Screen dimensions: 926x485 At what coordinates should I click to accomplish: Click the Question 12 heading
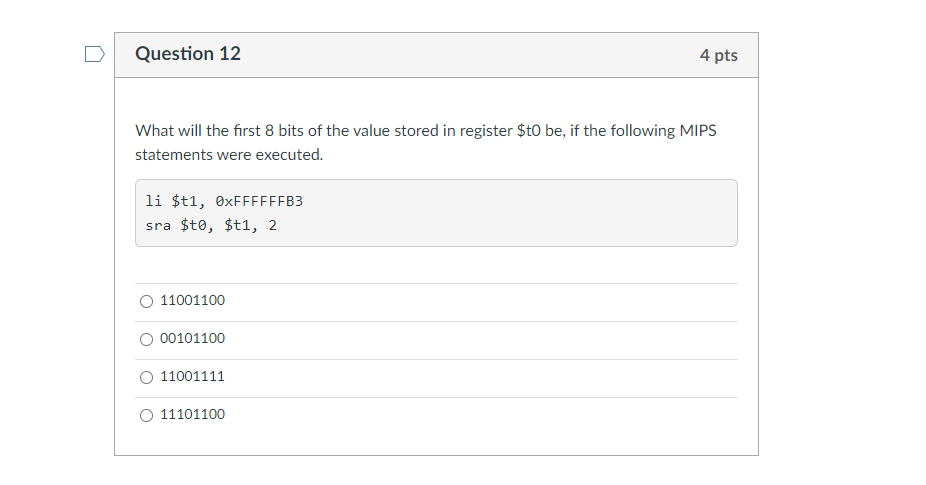[x=188, y=54]
